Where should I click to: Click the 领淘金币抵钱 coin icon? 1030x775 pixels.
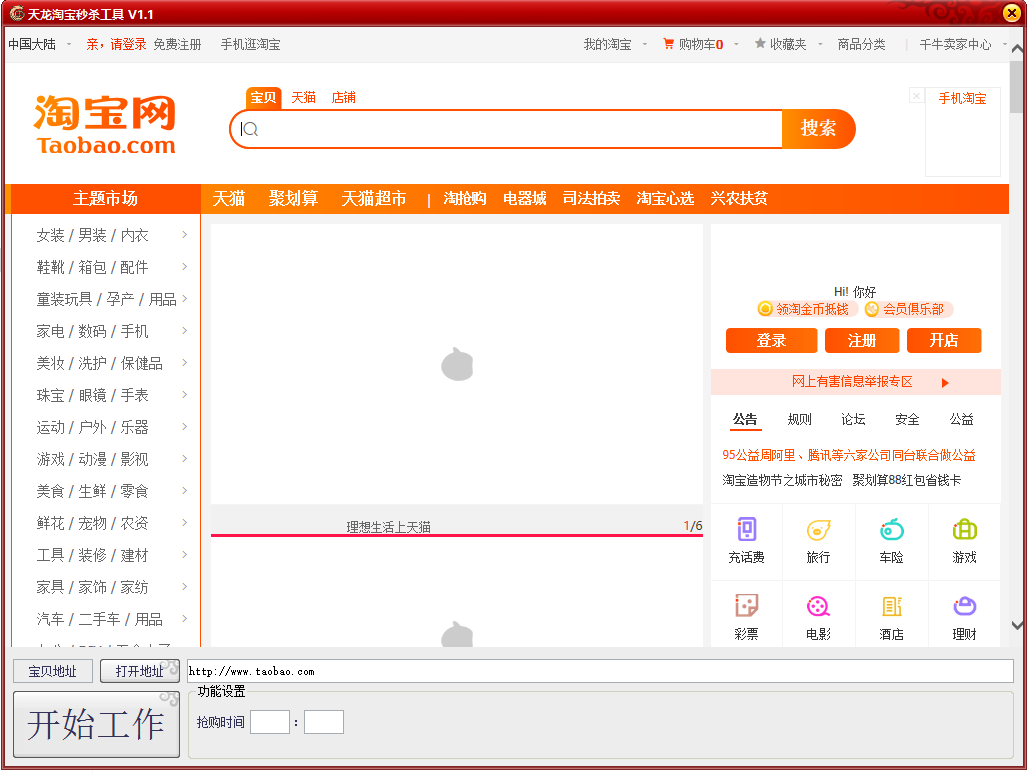[765, 309]
